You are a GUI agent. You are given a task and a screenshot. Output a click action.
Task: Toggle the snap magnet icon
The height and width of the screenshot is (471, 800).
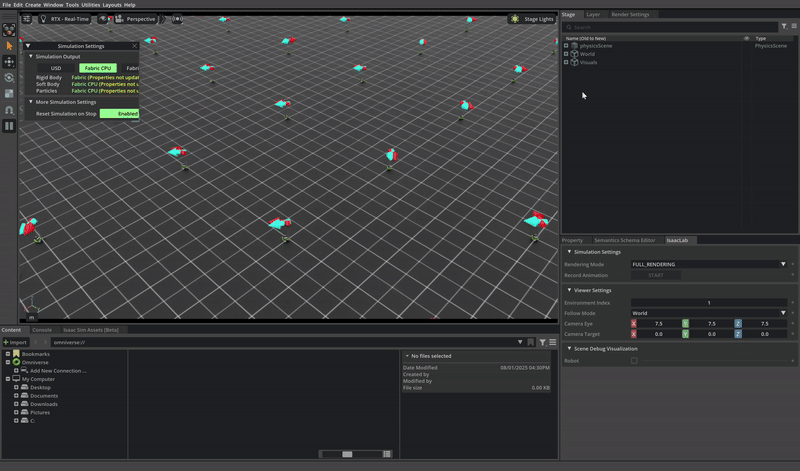coord(9,110)
